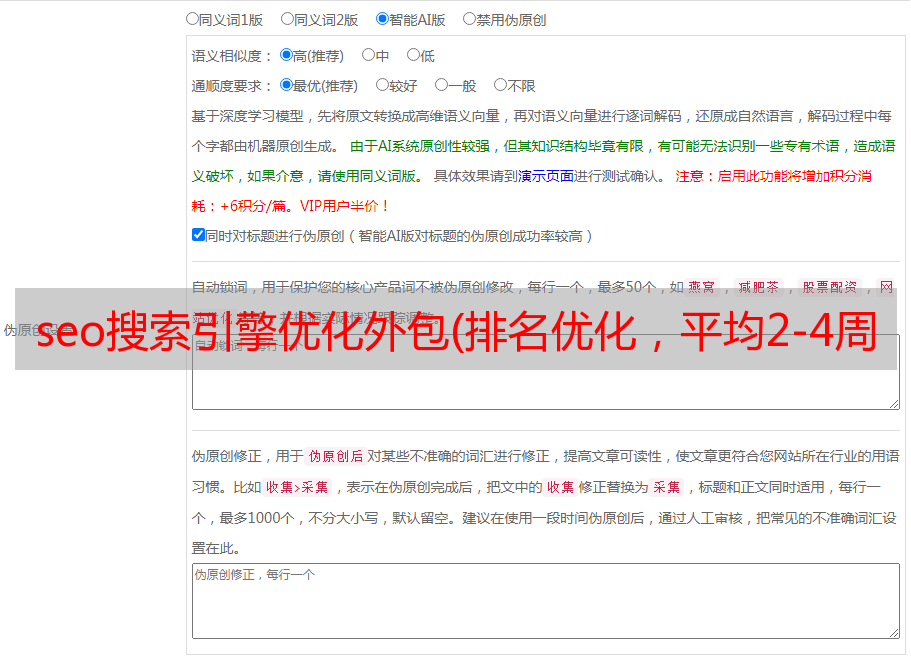Set 语义相似度 to 中
Screen dimensions: 911x658
[x=368, y=55]
